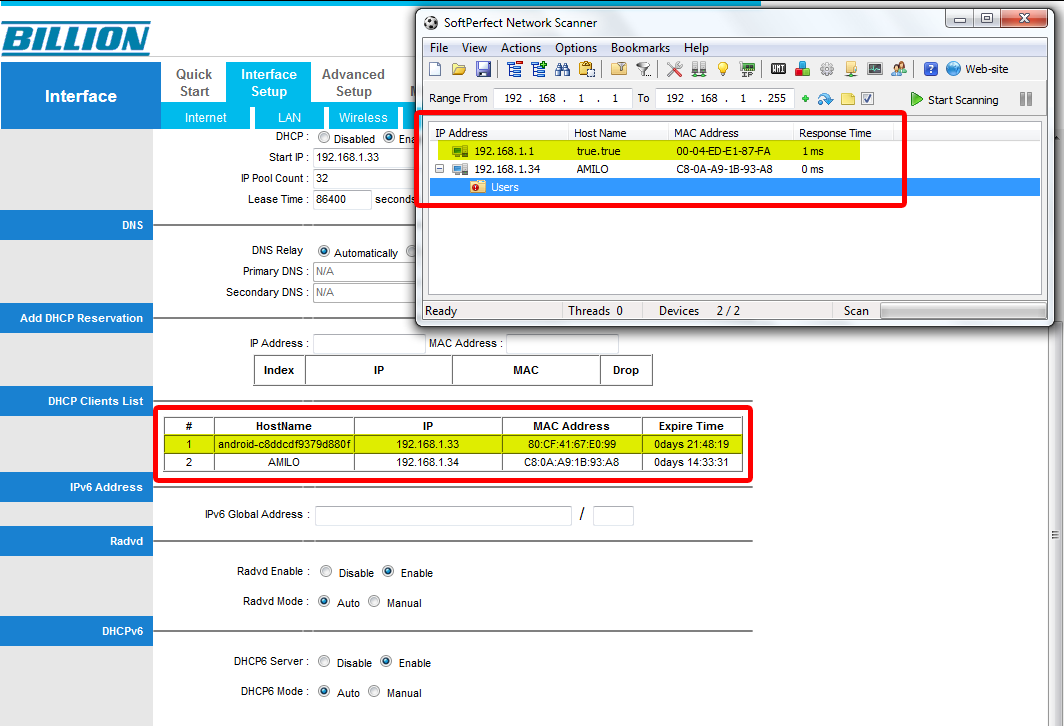Click the pause scanning icon
1064x726 pixels.
pyautogui.click(x=1026, y=99)
